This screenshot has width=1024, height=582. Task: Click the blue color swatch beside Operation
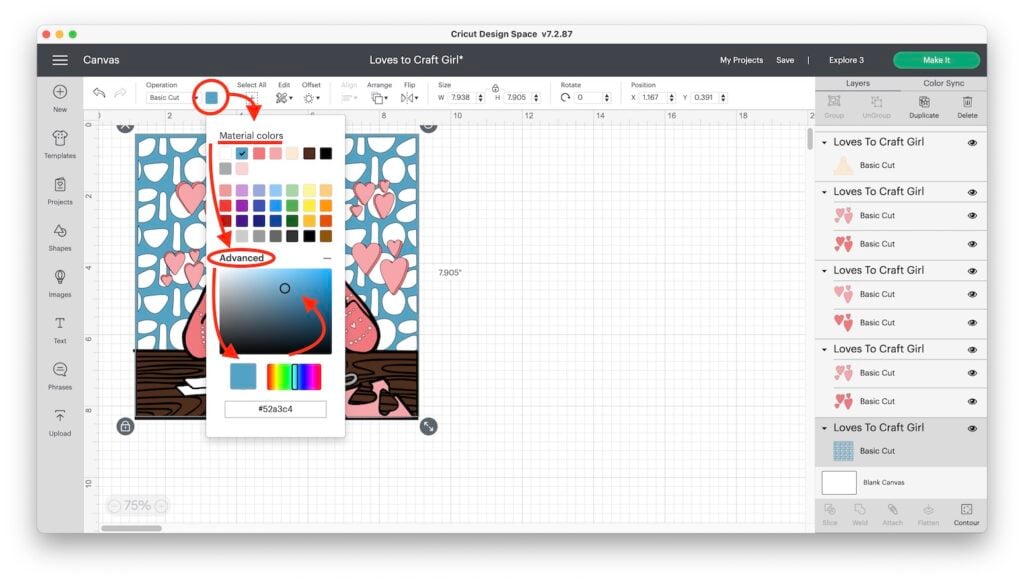coord(212,98)
